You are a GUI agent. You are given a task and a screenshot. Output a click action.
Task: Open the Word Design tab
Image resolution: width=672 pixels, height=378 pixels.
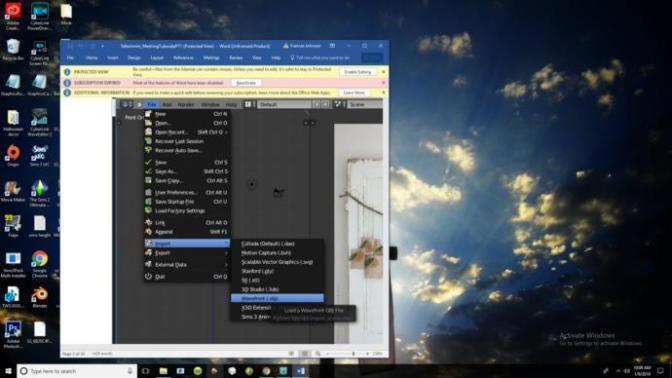tap(134, 57)
